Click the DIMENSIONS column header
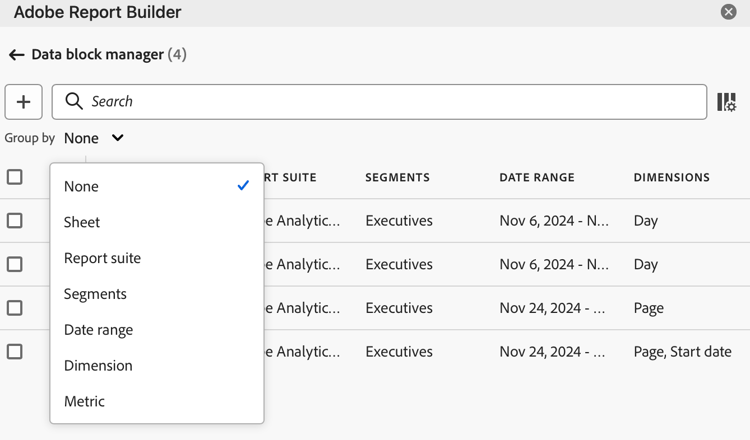Screen dimensions: 750x440 coord(672,177)
